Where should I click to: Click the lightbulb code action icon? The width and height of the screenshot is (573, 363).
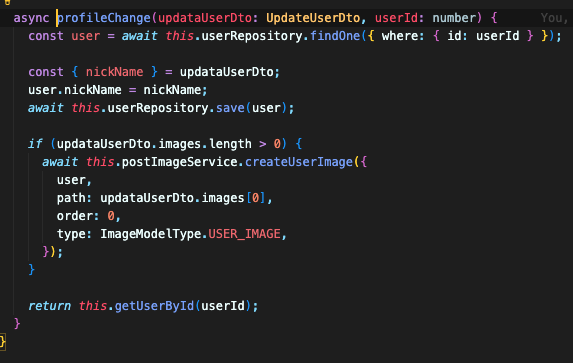[7, 3]
